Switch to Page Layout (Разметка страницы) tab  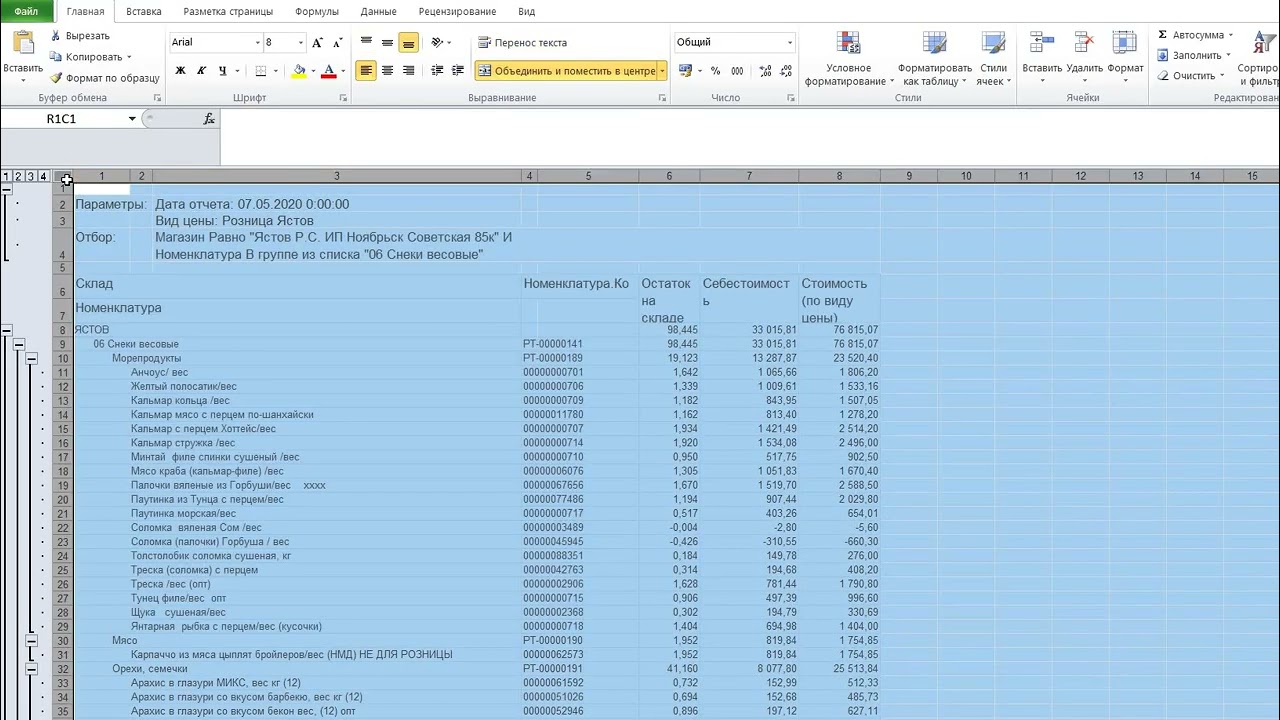(228, 11)
